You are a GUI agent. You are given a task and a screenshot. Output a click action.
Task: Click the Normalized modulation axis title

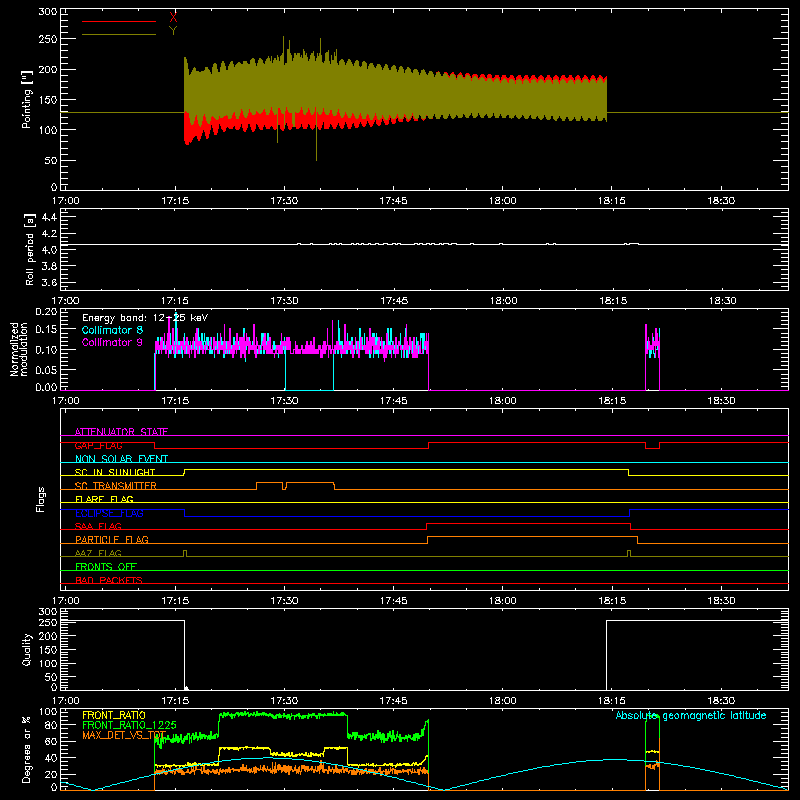pyautogui.click(x=19, y=349)
